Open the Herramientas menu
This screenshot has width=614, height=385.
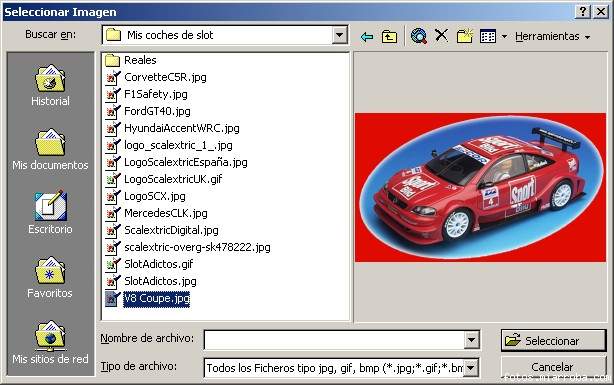point(552,36)
